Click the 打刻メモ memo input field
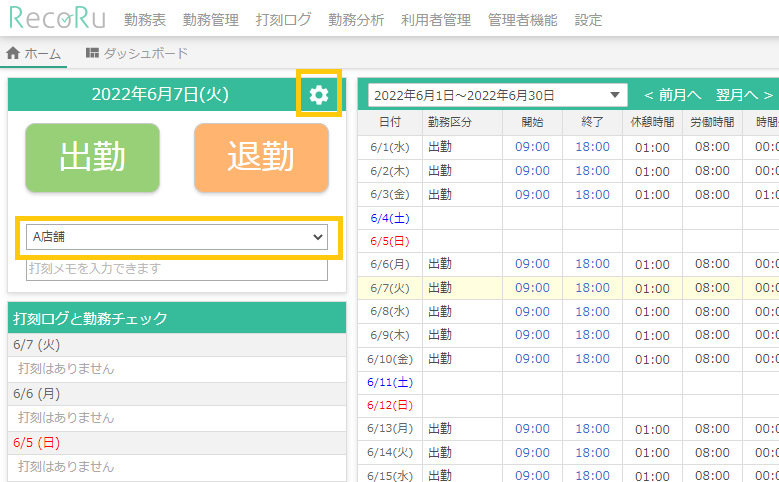This screenshot has height=482, width=779. pyautogui.click(x=177, y=268)
